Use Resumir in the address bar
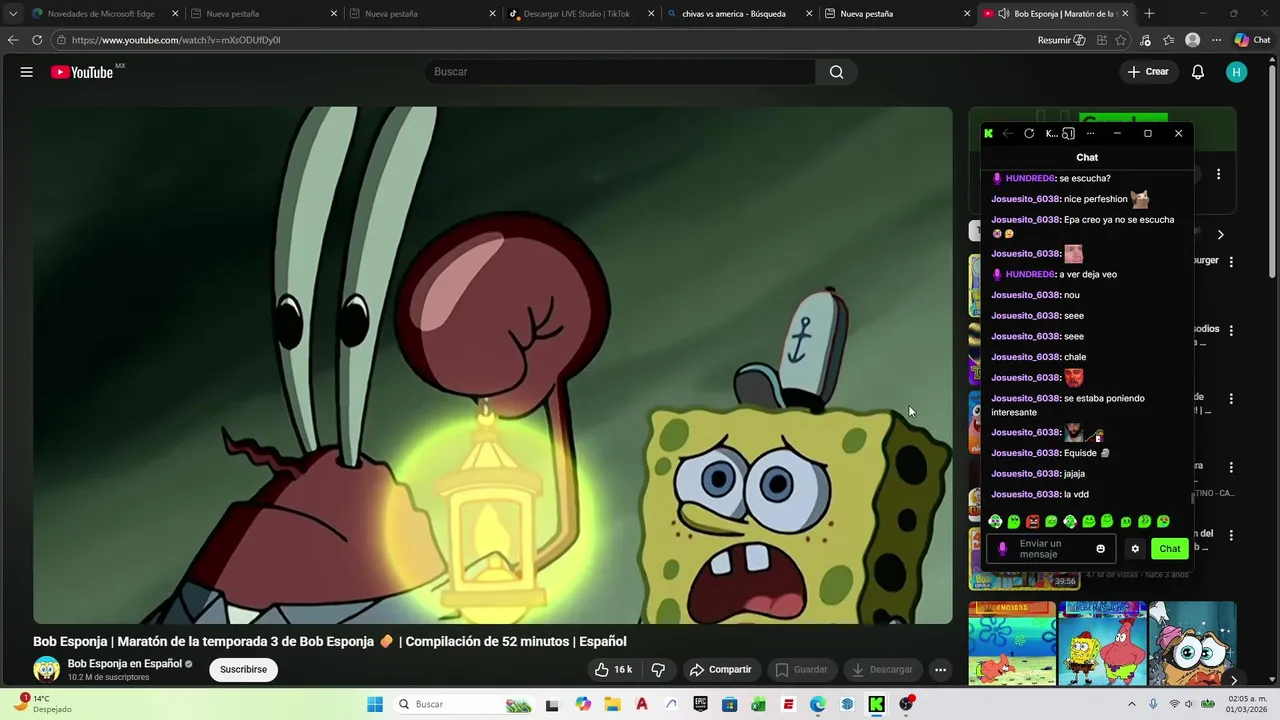 [x=1061, y=40]
